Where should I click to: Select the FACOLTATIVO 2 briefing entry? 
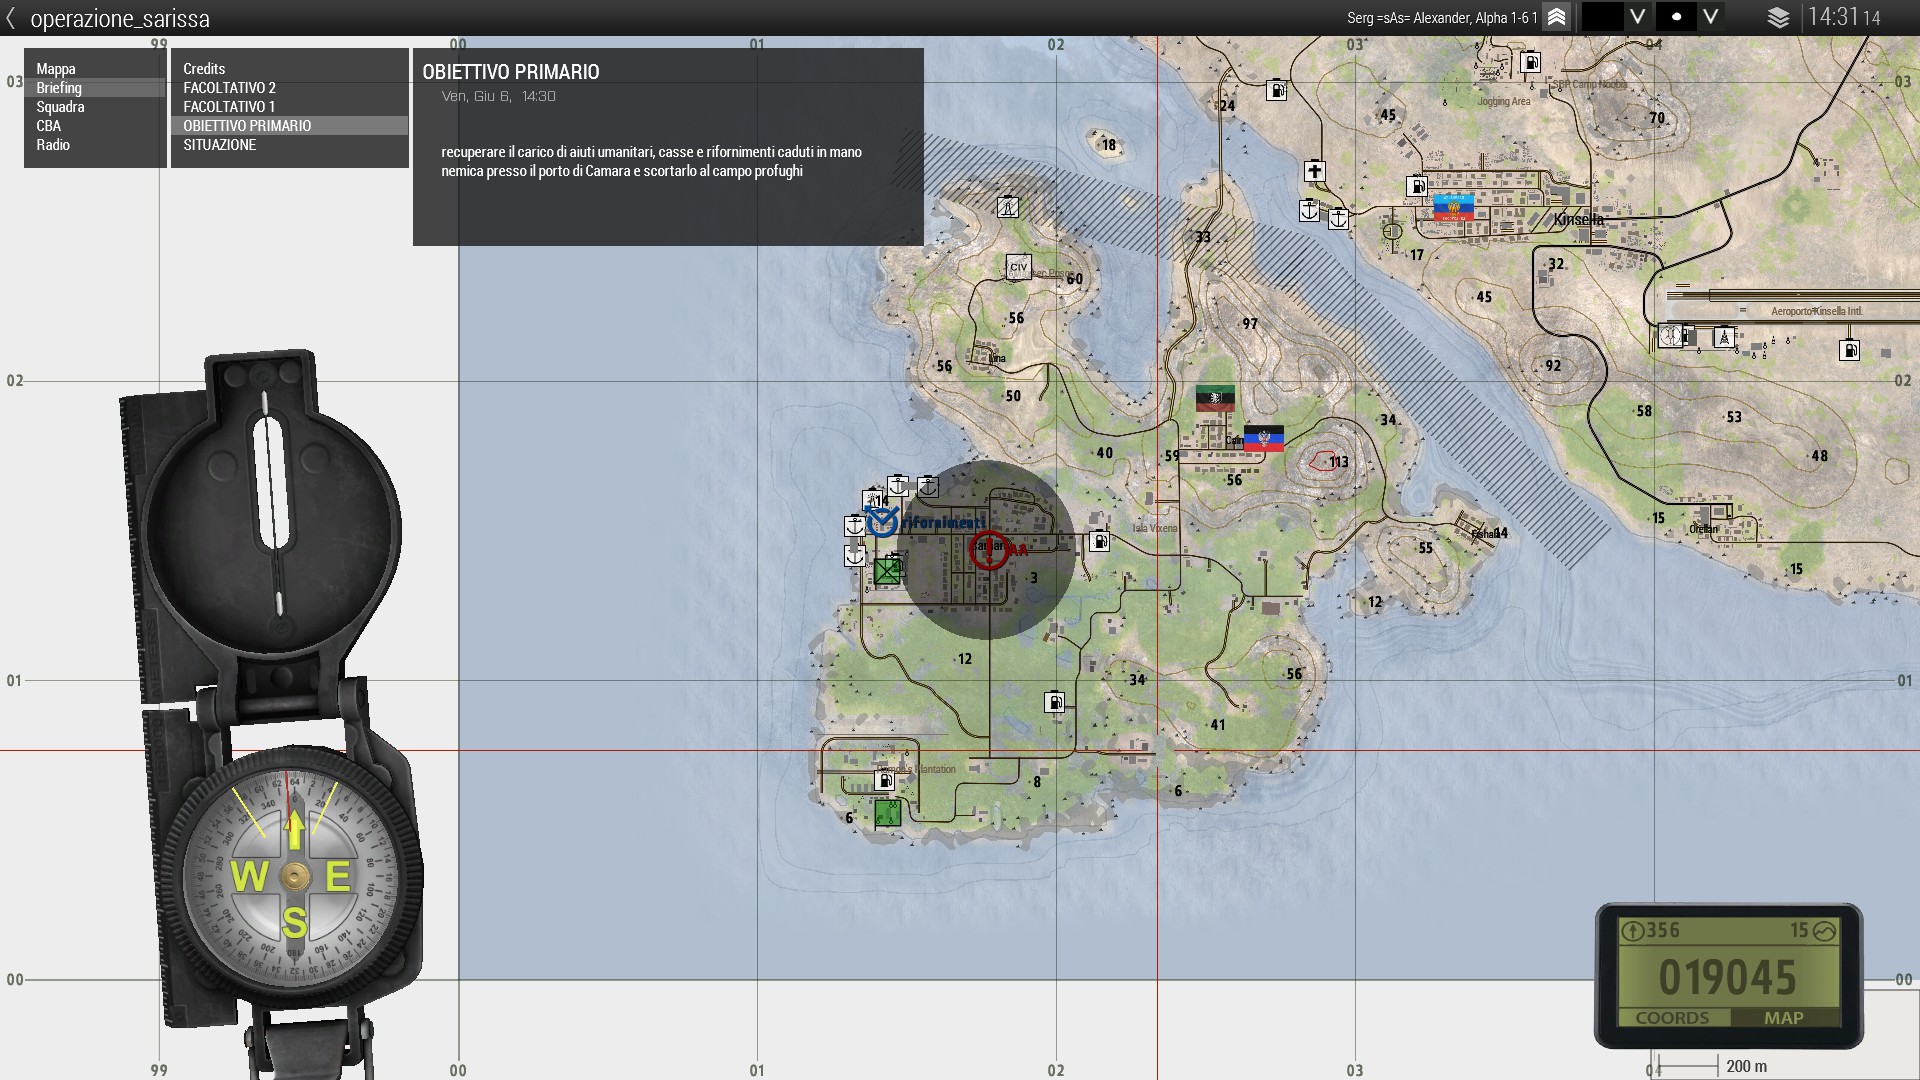pyautogui.click(x=290, y=88)
